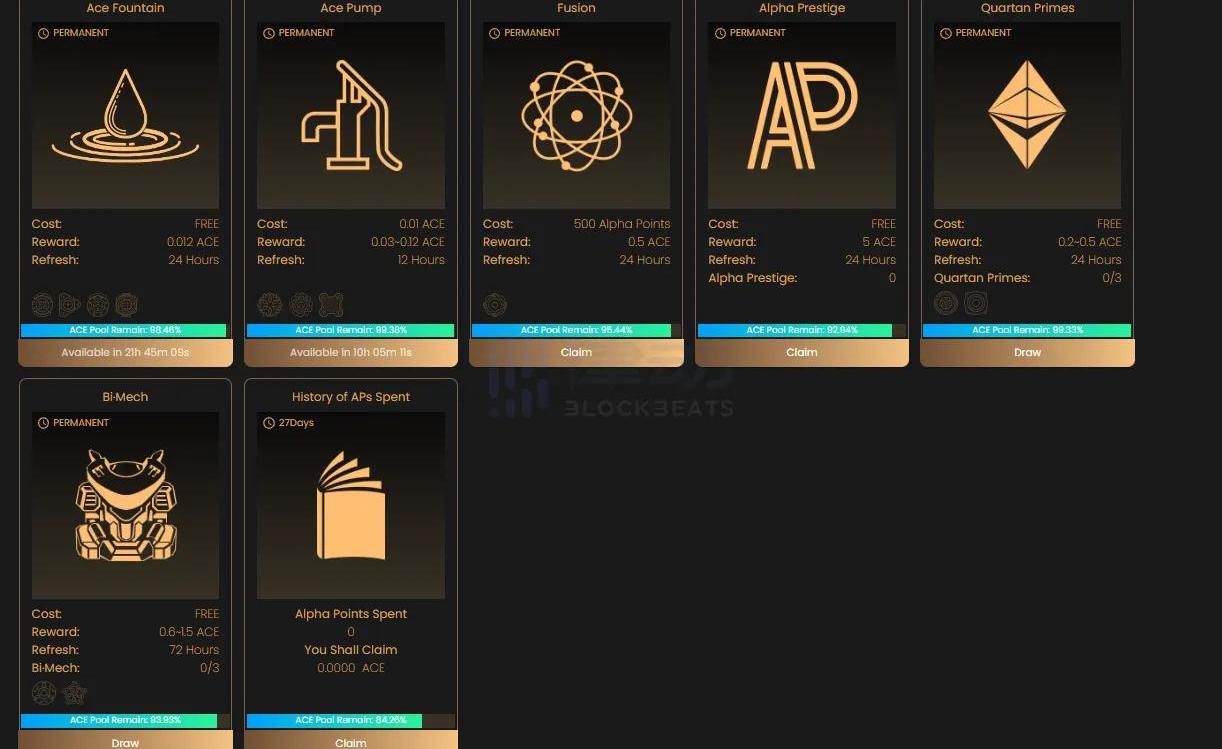Claim the History of APs Spent reward
The width and height of the screenshot is (1222, 749).
coord(351,742)
